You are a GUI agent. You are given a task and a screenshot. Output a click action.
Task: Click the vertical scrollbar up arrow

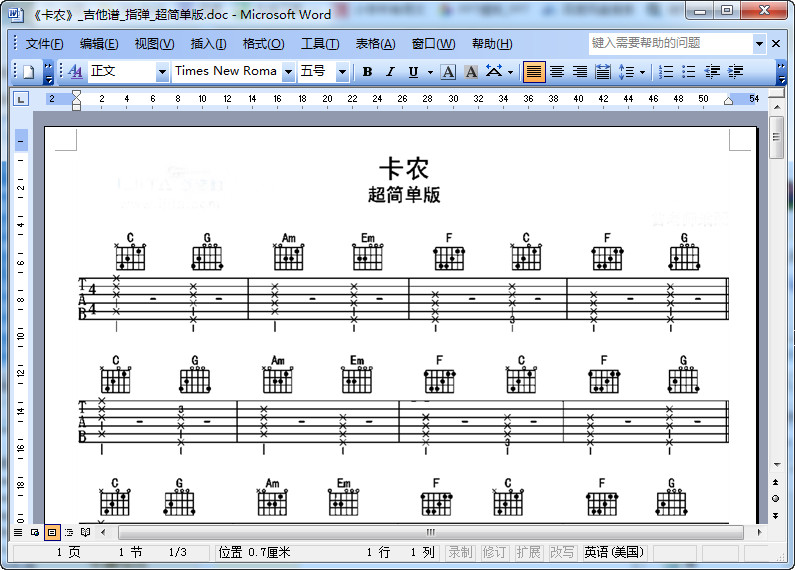(x=776, y=107)
